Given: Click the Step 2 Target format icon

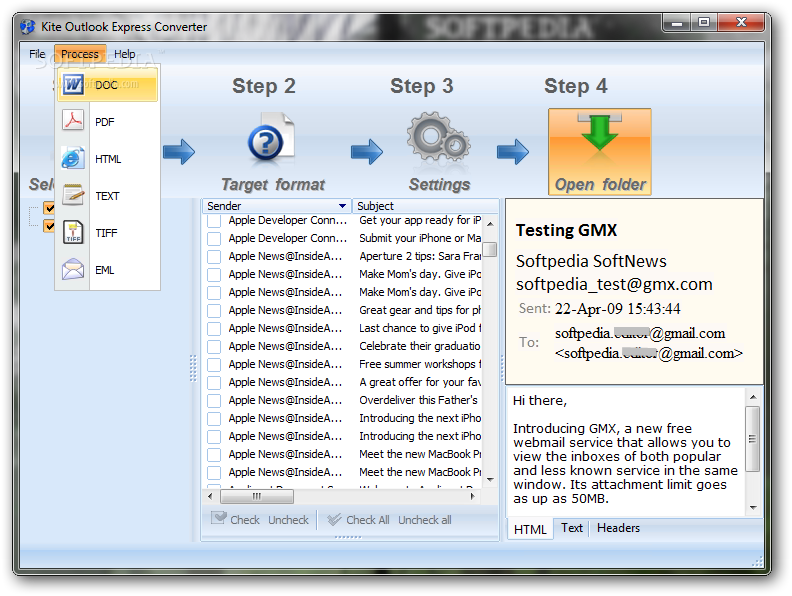Looking at the screenshot, I should (271, 137).
